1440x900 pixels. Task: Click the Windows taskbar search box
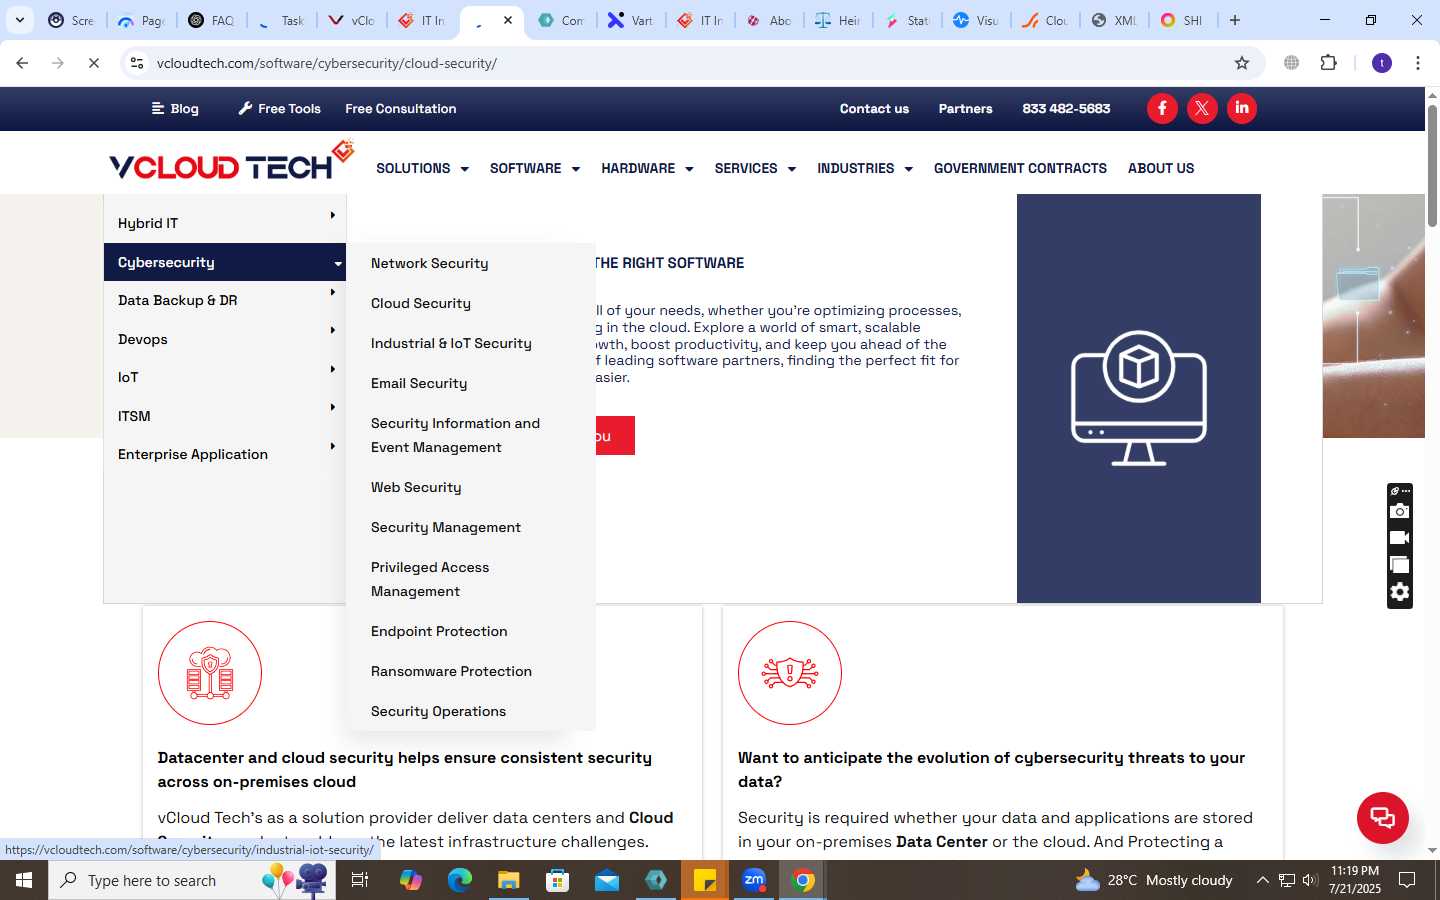point(190,880)
